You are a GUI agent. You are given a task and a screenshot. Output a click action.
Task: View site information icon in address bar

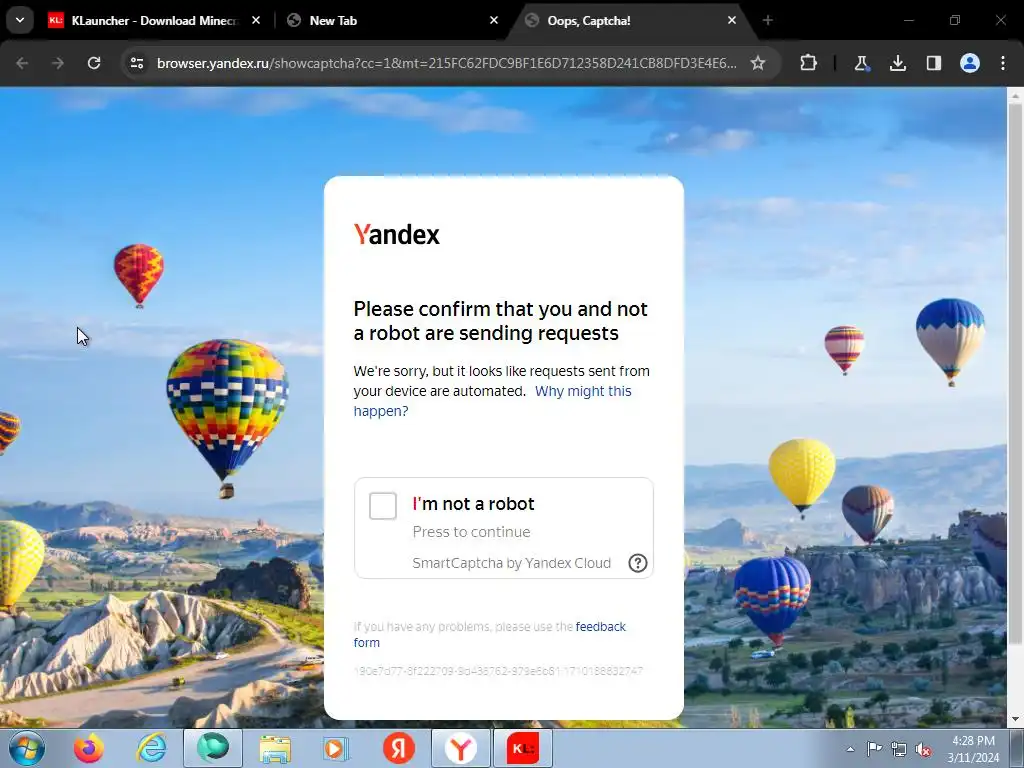[x=137, y=63]
